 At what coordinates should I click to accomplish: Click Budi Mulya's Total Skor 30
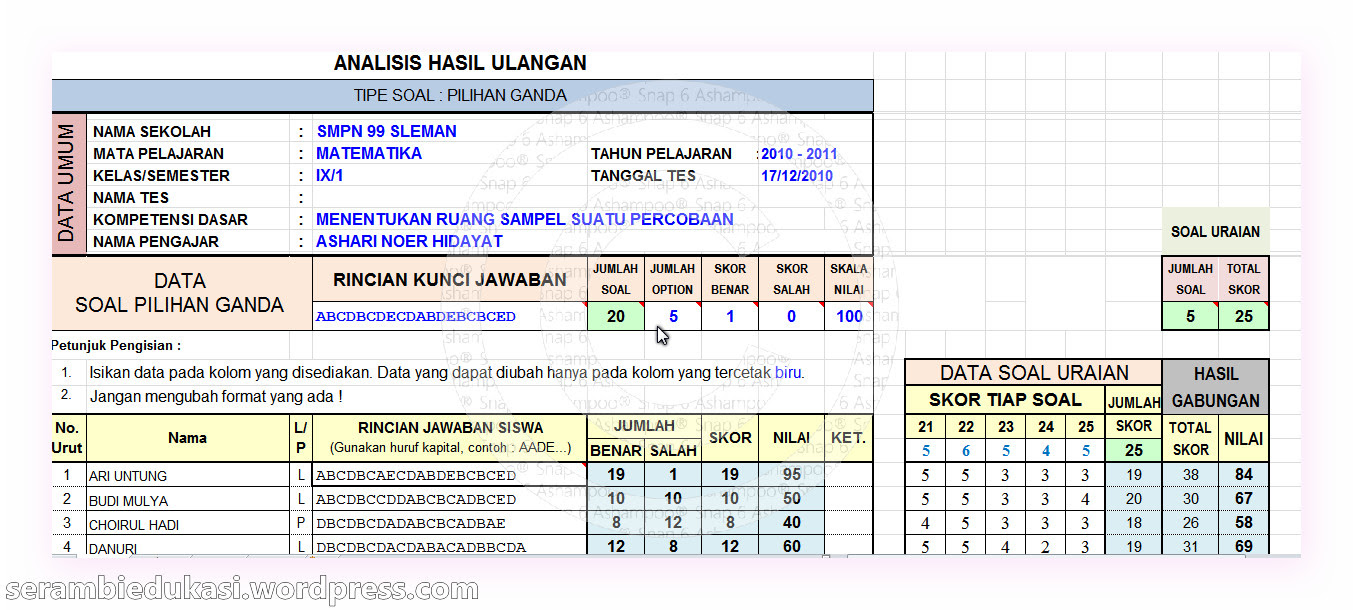[1191, 499]
